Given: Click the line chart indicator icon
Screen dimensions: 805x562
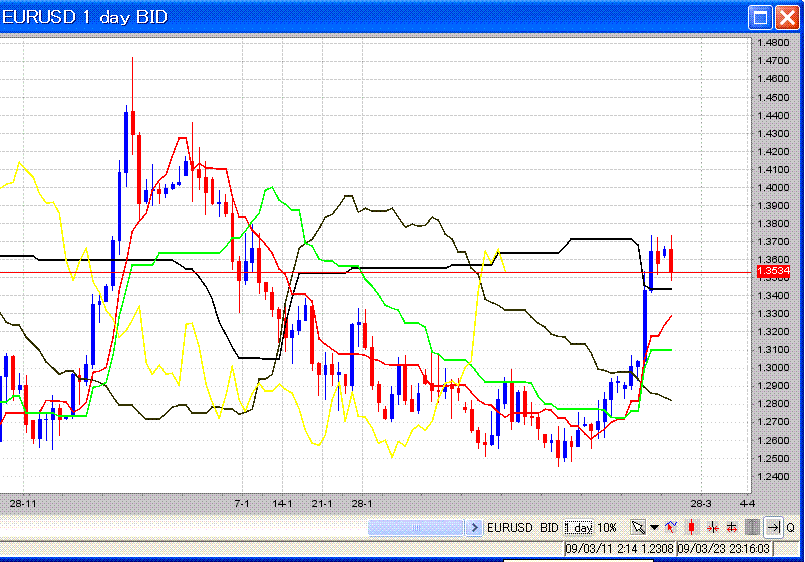Looking at the screenshot, I should 671,527.
